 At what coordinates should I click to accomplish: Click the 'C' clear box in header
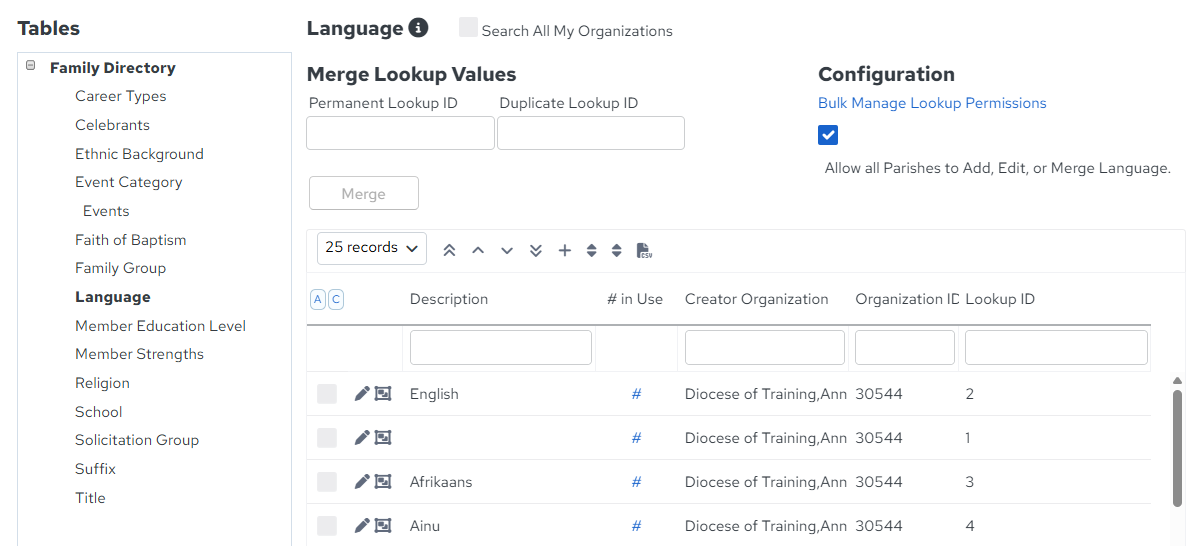click(336, 300)
